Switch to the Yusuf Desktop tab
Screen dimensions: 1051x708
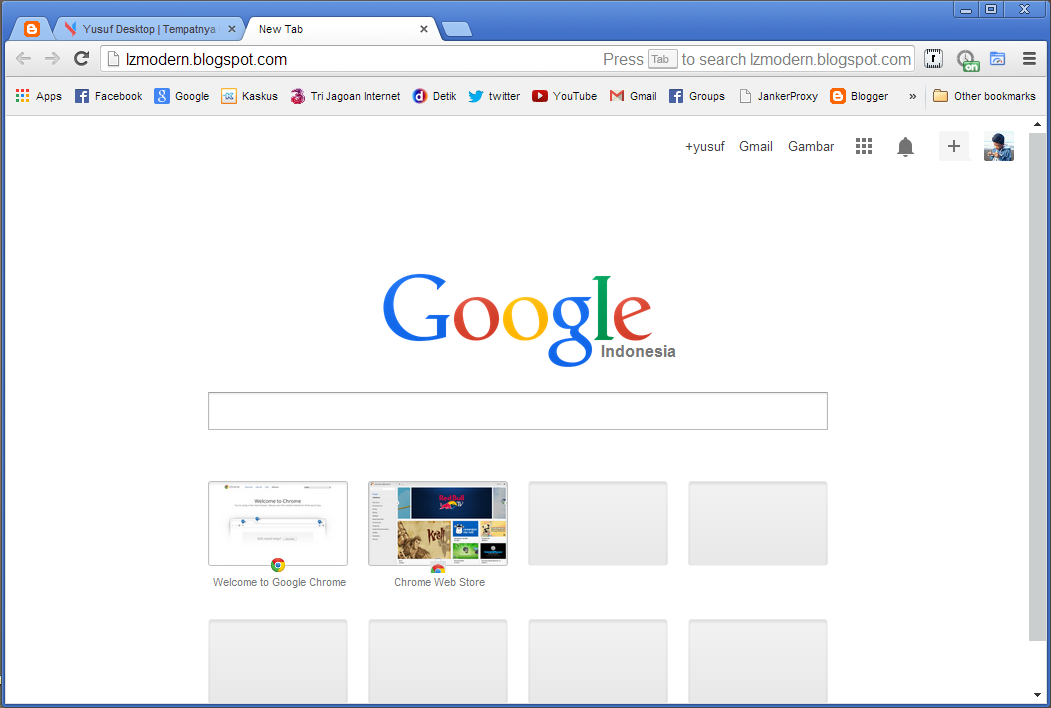(x=149, y=29)
